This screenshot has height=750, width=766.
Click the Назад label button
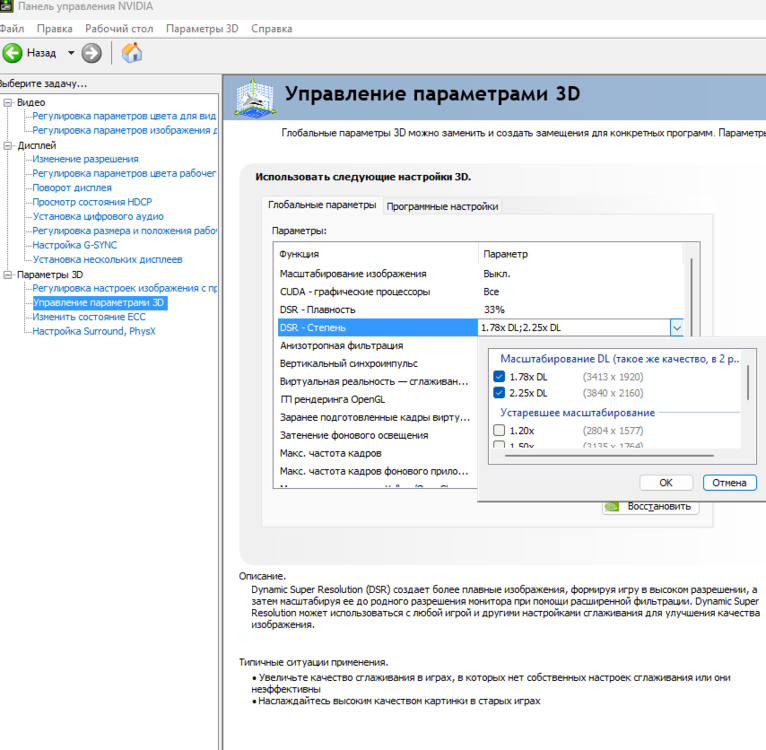[42, 53]
